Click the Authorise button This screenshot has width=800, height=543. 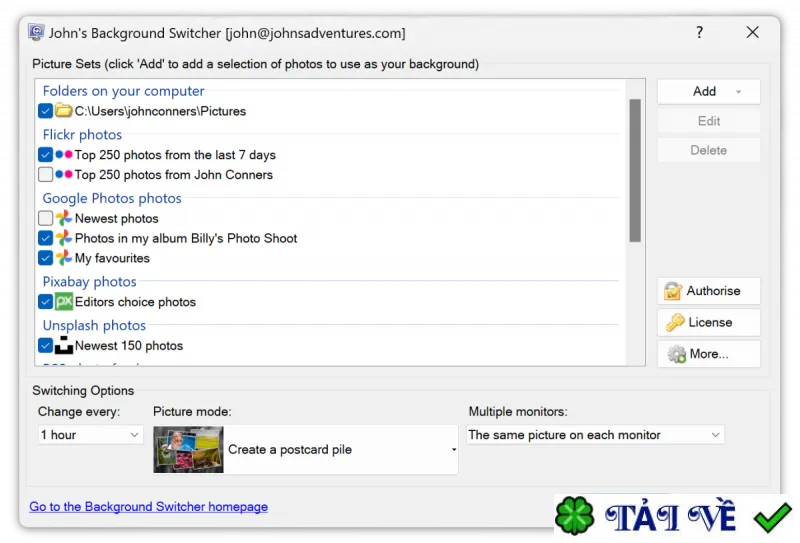709,291
